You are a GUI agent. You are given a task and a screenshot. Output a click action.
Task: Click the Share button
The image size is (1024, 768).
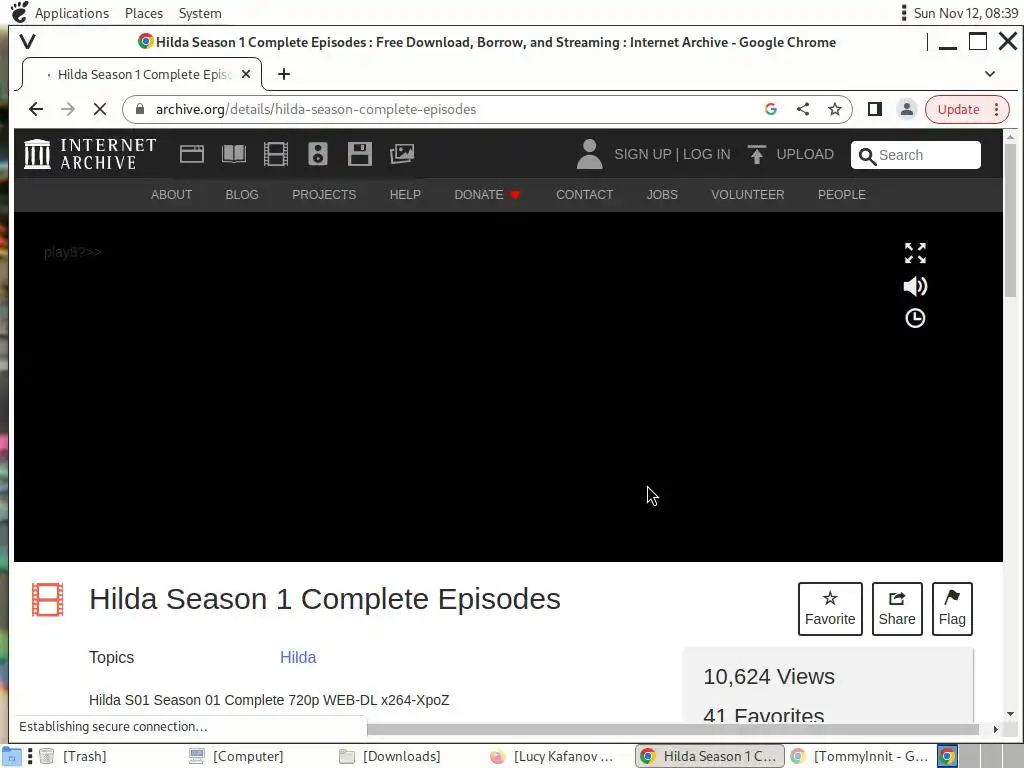coord(897,609)
